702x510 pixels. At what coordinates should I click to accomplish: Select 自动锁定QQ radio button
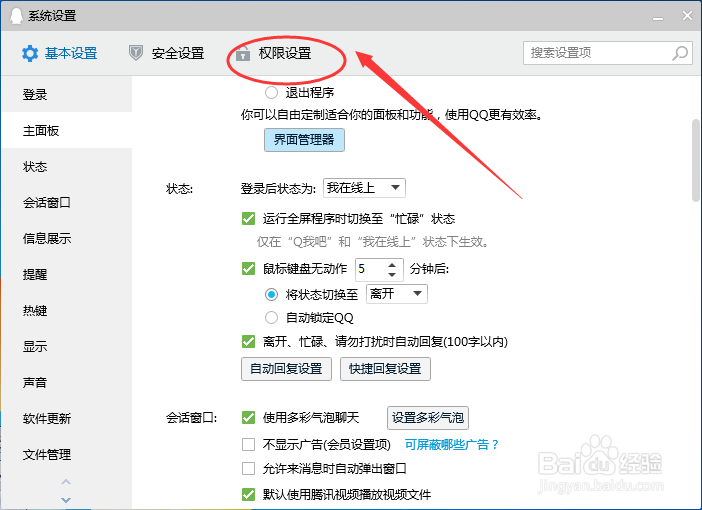point(271,317)
